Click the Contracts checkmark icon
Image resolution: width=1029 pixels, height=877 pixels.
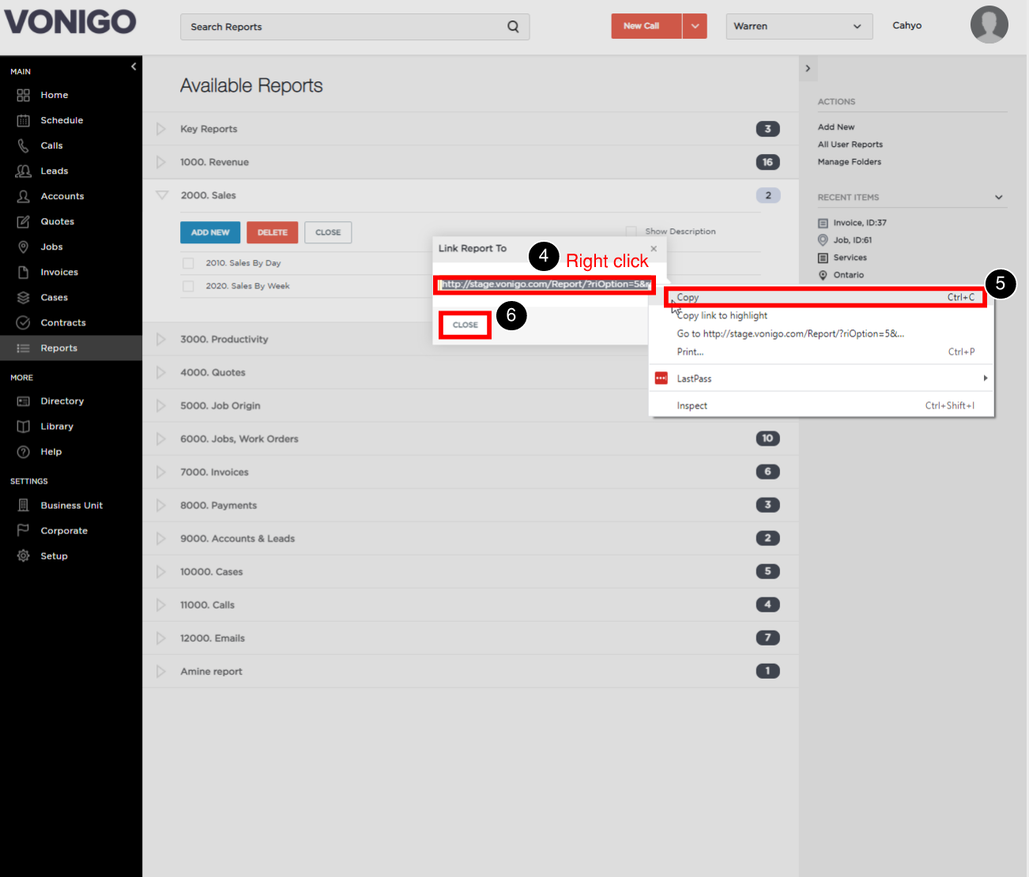(x=23, y=322)
